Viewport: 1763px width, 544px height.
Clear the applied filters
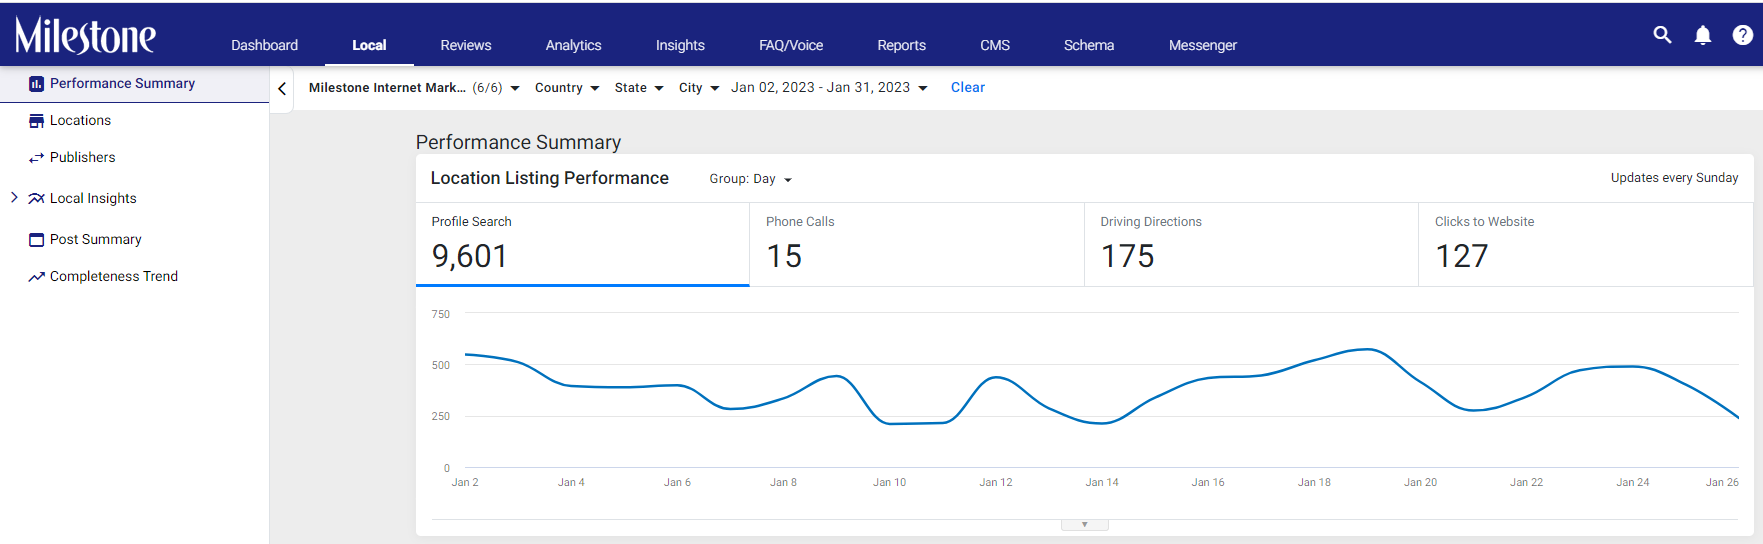(x=967, y=88)
